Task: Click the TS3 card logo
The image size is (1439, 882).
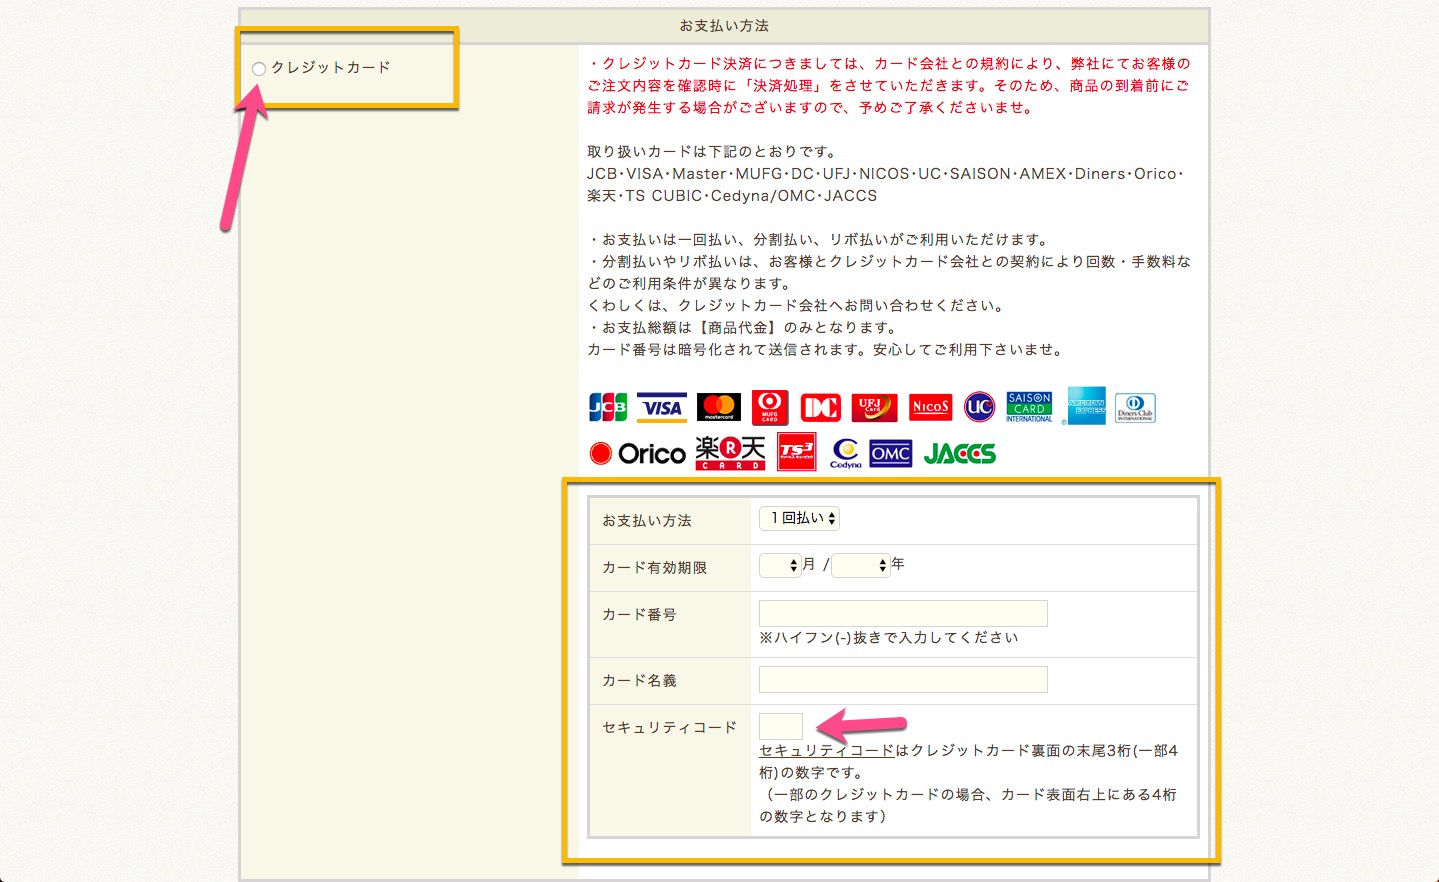Action: click(x=796, y=452)
